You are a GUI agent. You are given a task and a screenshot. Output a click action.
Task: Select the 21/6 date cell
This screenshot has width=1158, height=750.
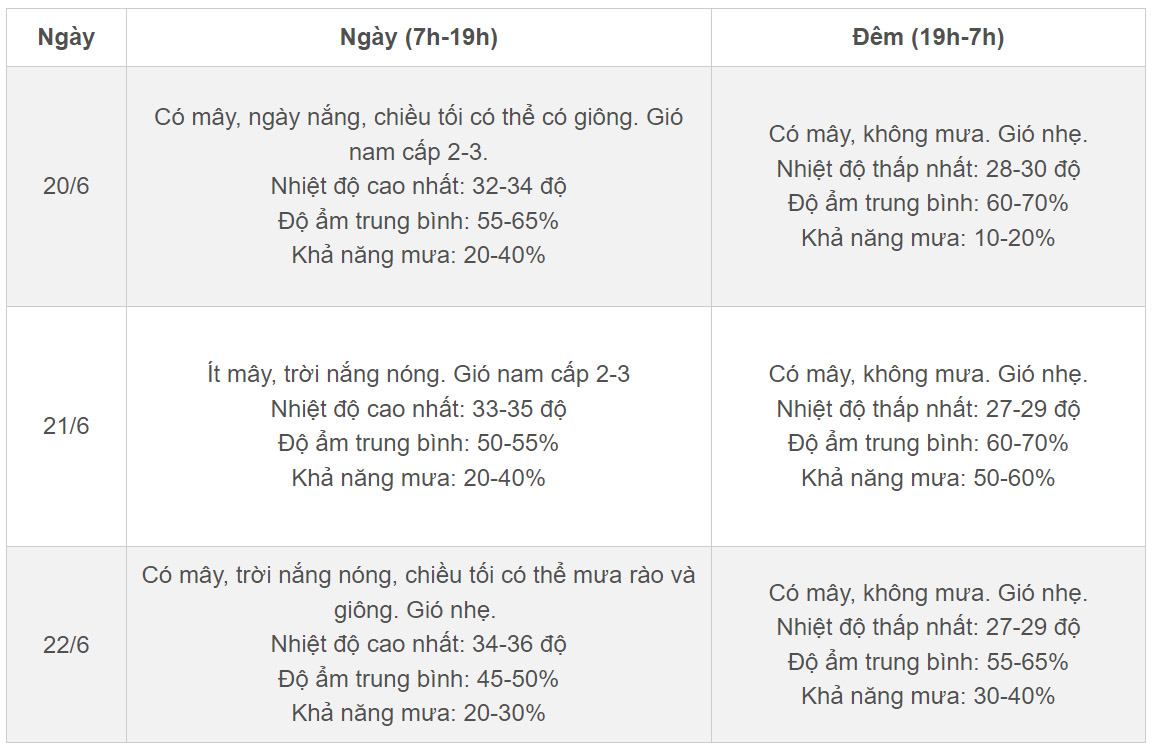coord(66,426)
